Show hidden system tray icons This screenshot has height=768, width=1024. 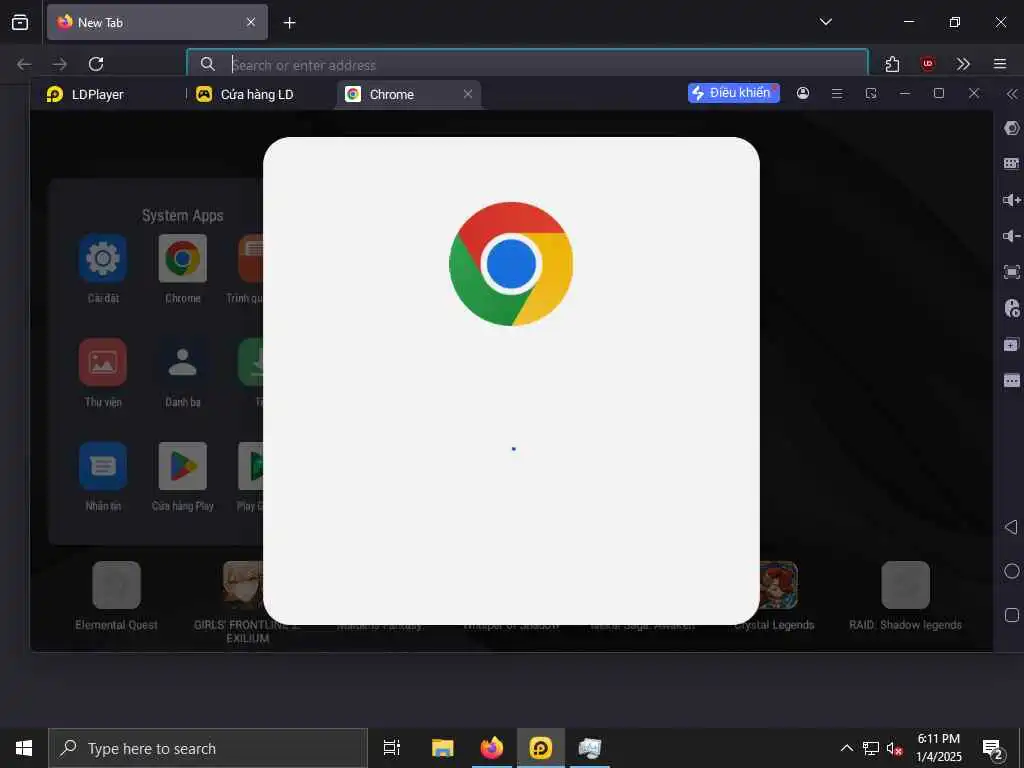[x=846, y=748]
